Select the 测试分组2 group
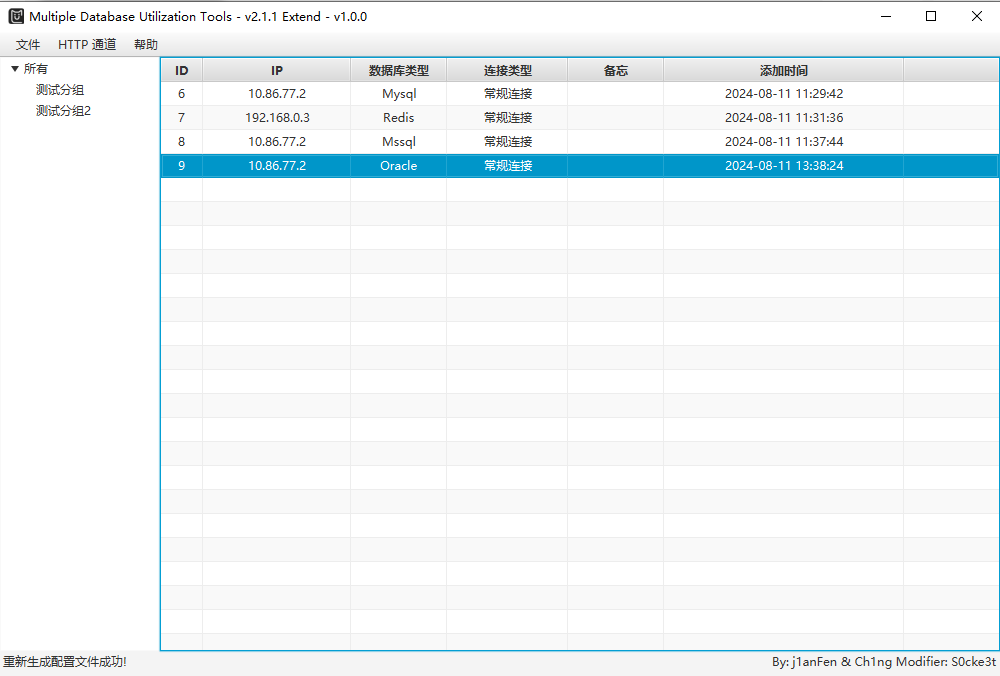 [63, 111]
